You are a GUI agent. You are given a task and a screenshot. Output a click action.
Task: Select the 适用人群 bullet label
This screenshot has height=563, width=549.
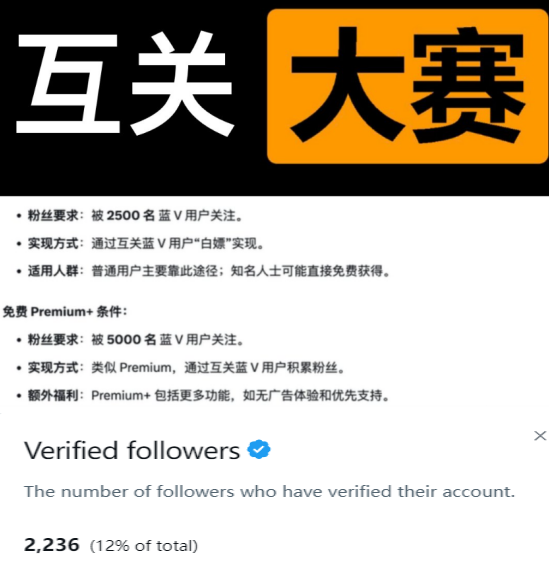[53, 271]
